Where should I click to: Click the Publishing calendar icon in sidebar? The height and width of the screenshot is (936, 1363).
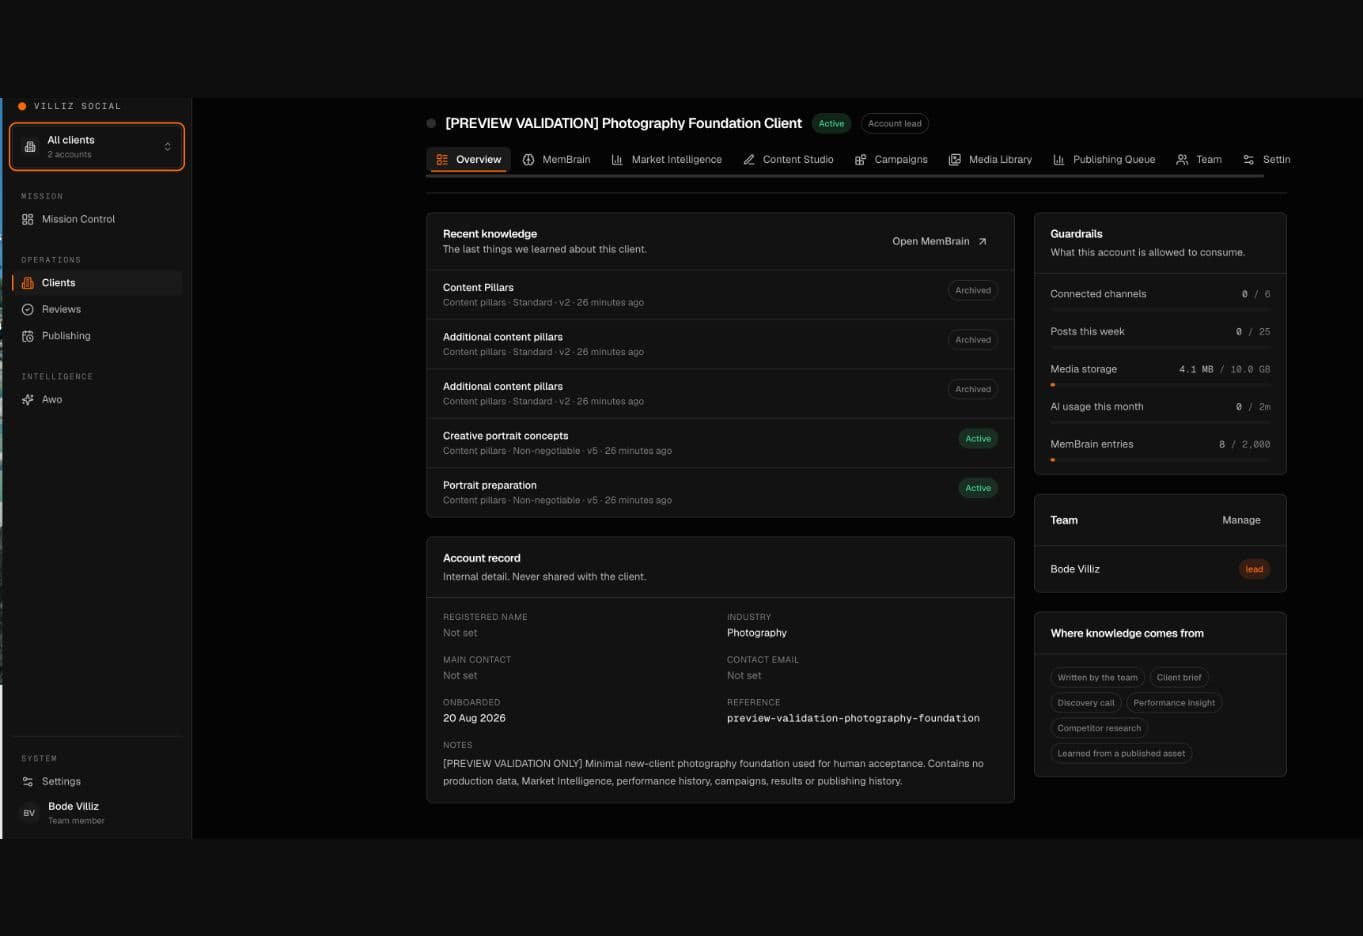pyautogui.click(x=28, y=336)
